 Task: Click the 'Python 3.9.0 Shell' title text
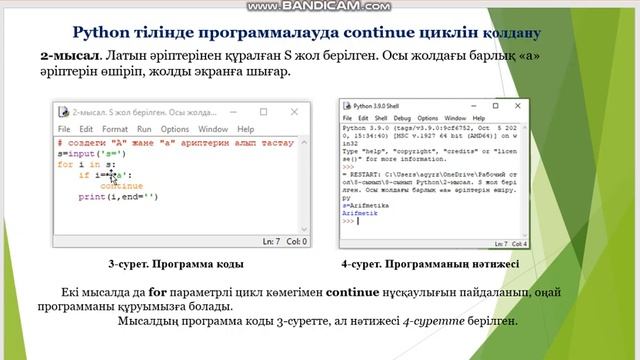[376, 106]
